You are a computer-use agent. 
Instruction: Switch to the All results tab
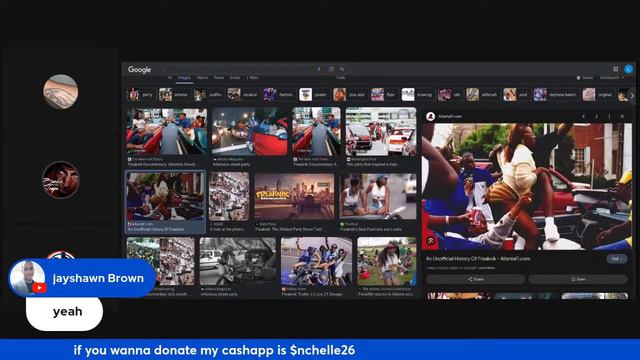(170, 78)
